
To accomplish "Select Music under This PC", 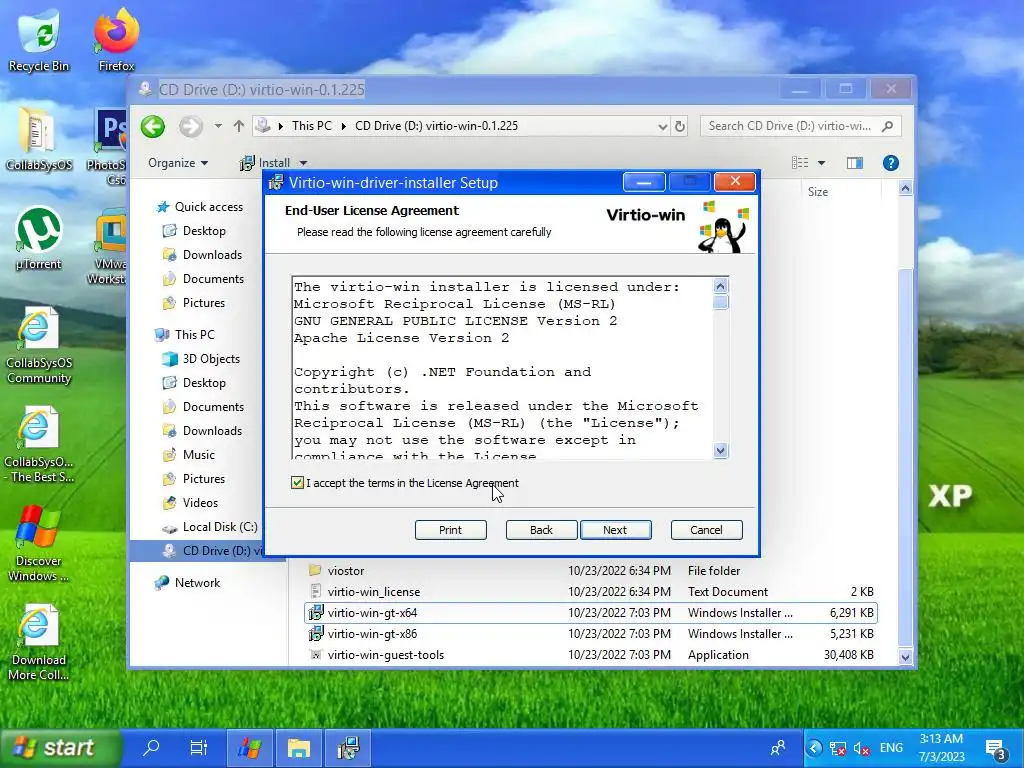I will click(199, 455).
